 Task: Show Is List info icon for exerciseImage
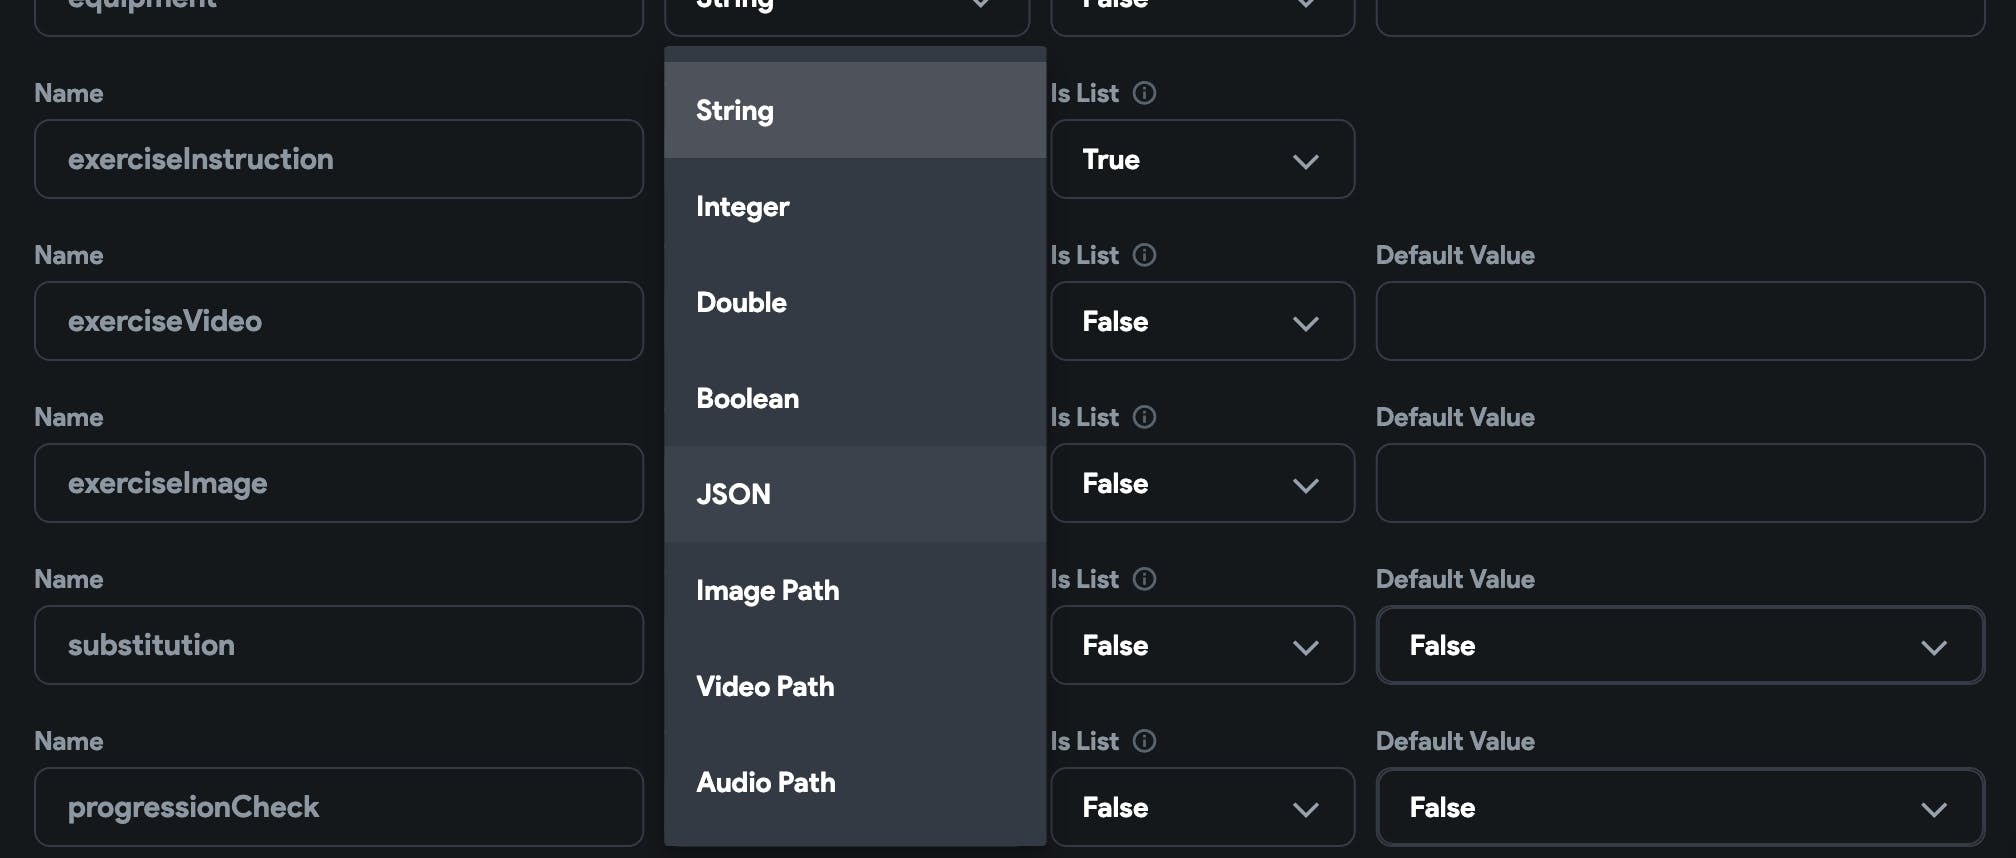(x=1144, y=417)
